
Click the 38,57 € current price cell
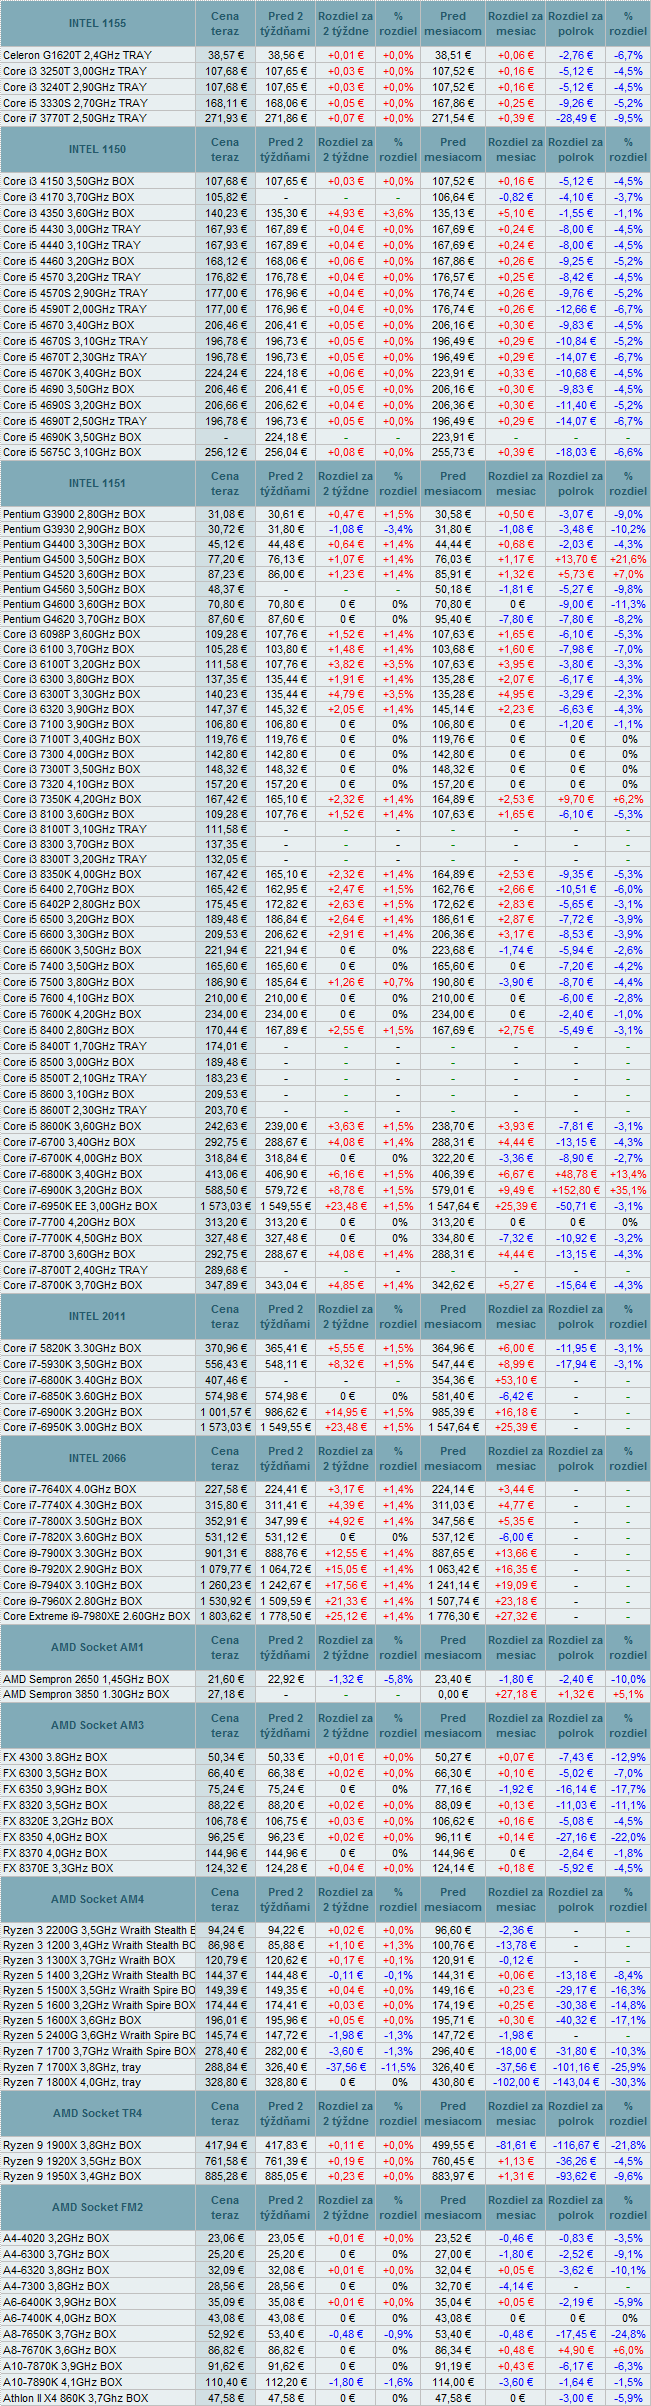[x=226, y=55]
